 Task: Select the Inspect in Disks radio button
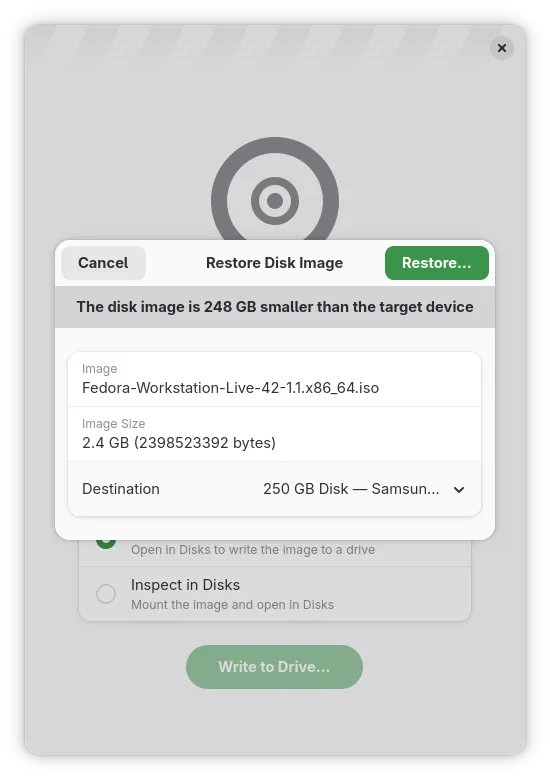point(106,593)
